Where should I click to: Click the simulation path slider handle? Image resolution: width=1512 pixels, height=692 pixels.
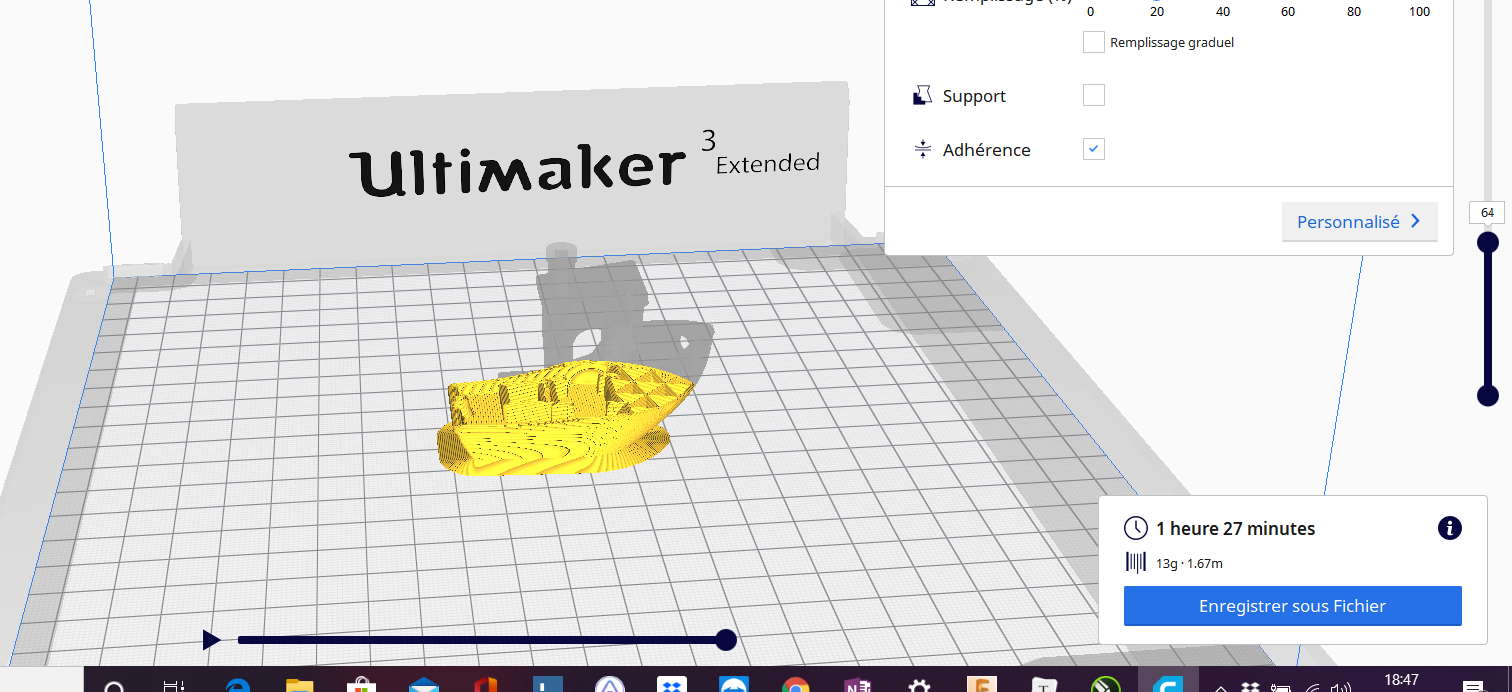727,640
